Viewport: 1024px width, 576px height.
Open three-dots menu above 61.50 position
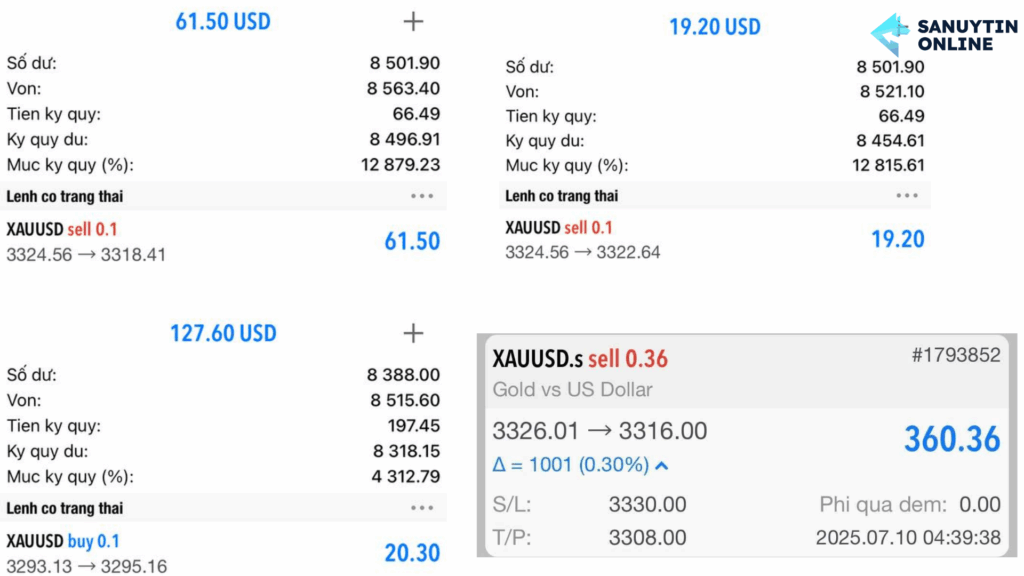point(422,196)
